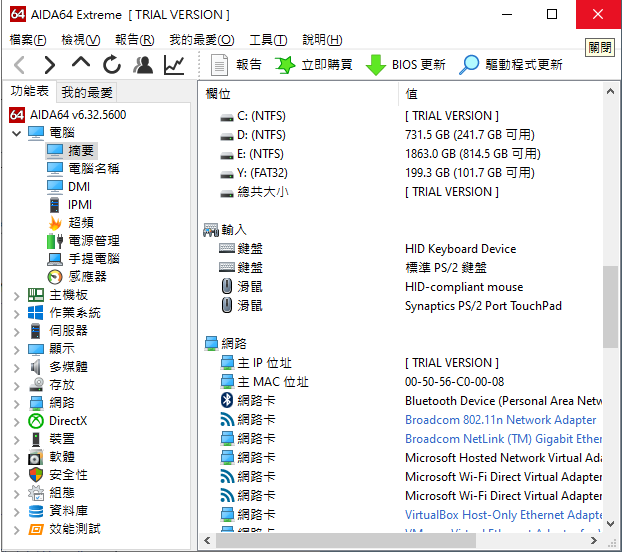This screenshot has width=624, height=556.
Task: Click the 效能測試 benchmark icon
Action: 36,530
